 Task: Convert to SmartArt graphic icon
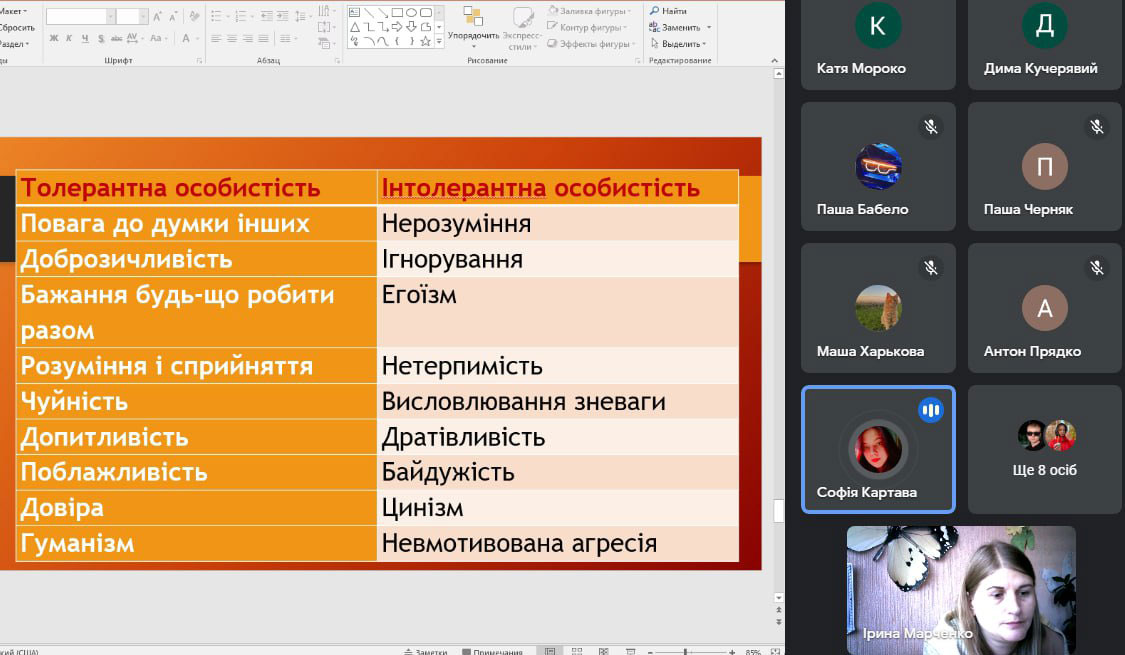point(325,43)
